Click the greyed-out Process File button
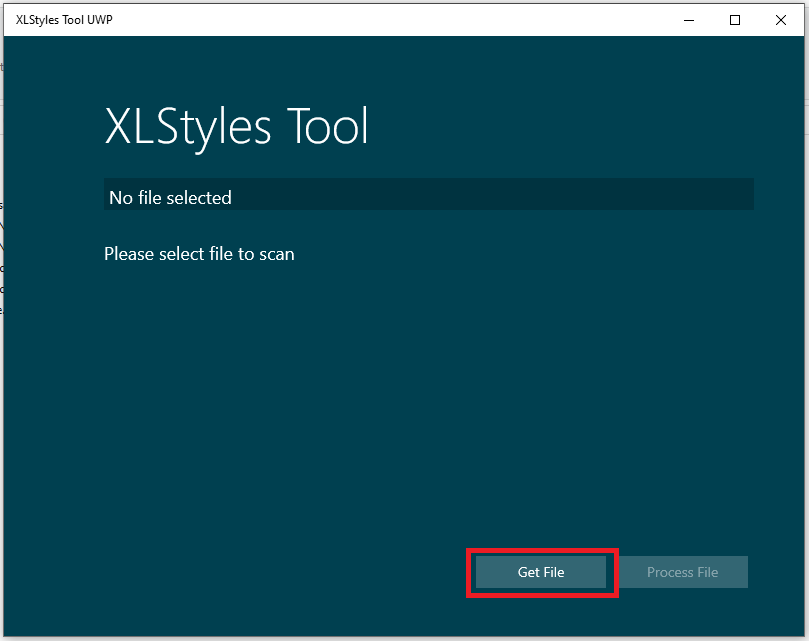The width and height of the screenshot is (809, 641). click(683, 572)
